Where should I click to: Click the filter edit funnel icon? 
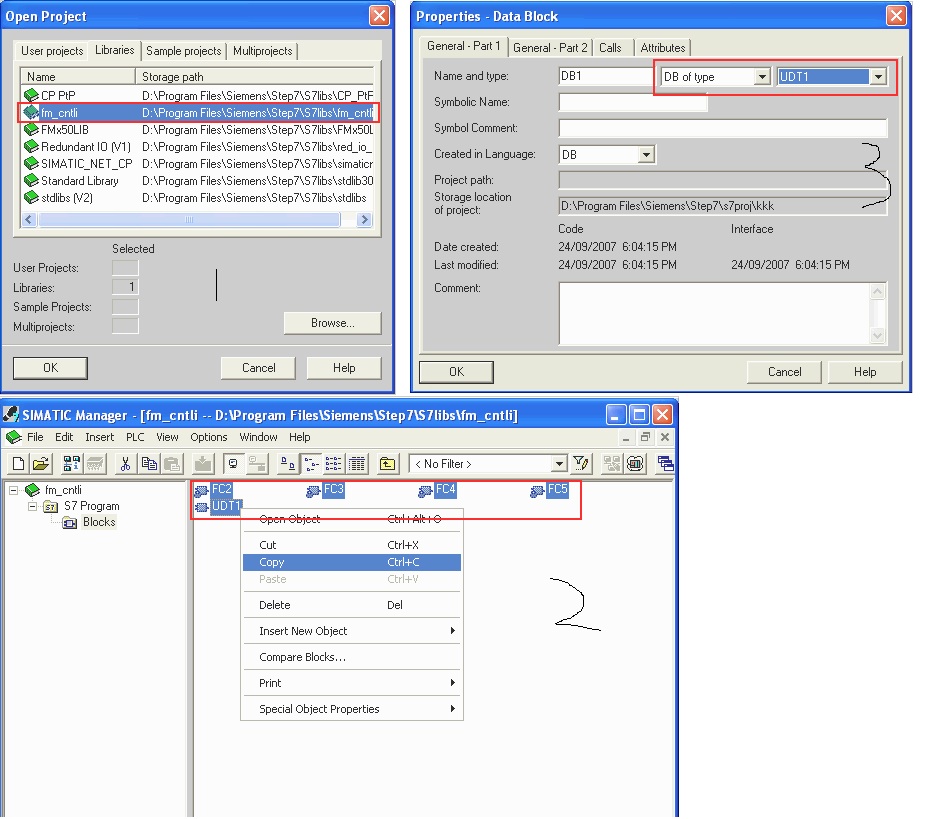pyautogui.click(x=581, y=464)
